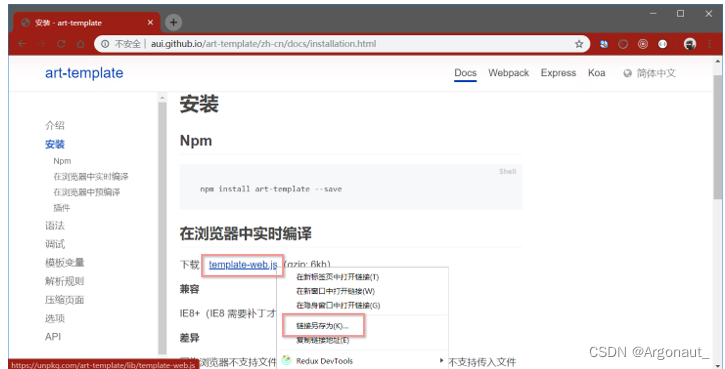Open 压缩页面 in the sidebar
This screenshot has width=725, height=369.
[64, 300]
